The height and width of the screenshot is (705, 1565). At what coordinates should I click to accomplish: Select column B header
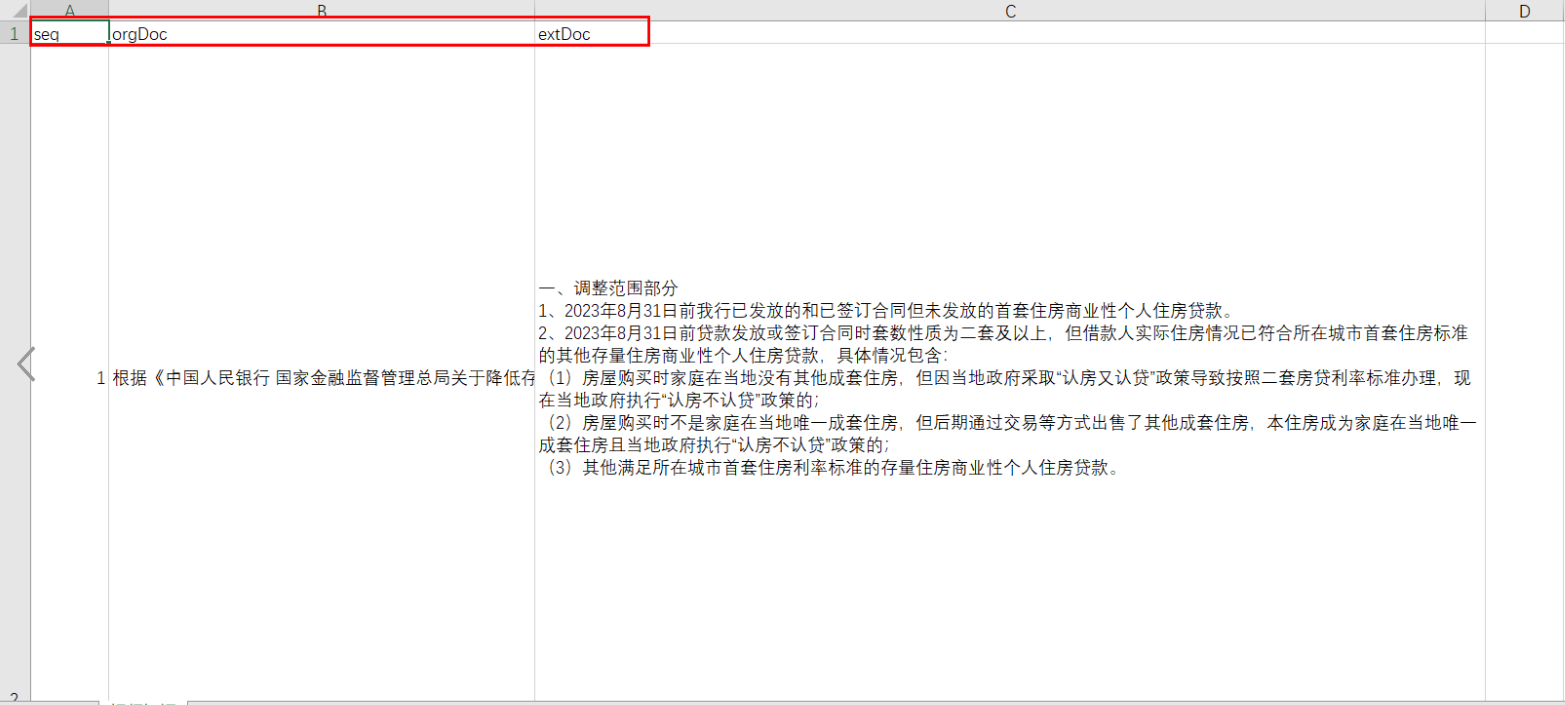[x=321, y=10]
